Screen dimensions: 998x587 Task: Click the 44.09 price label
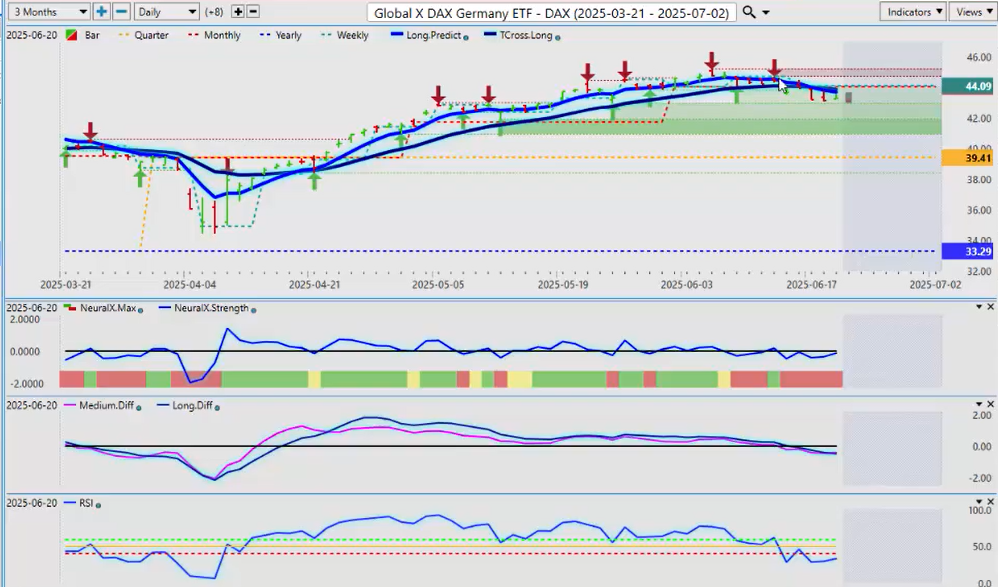point(967,86)
